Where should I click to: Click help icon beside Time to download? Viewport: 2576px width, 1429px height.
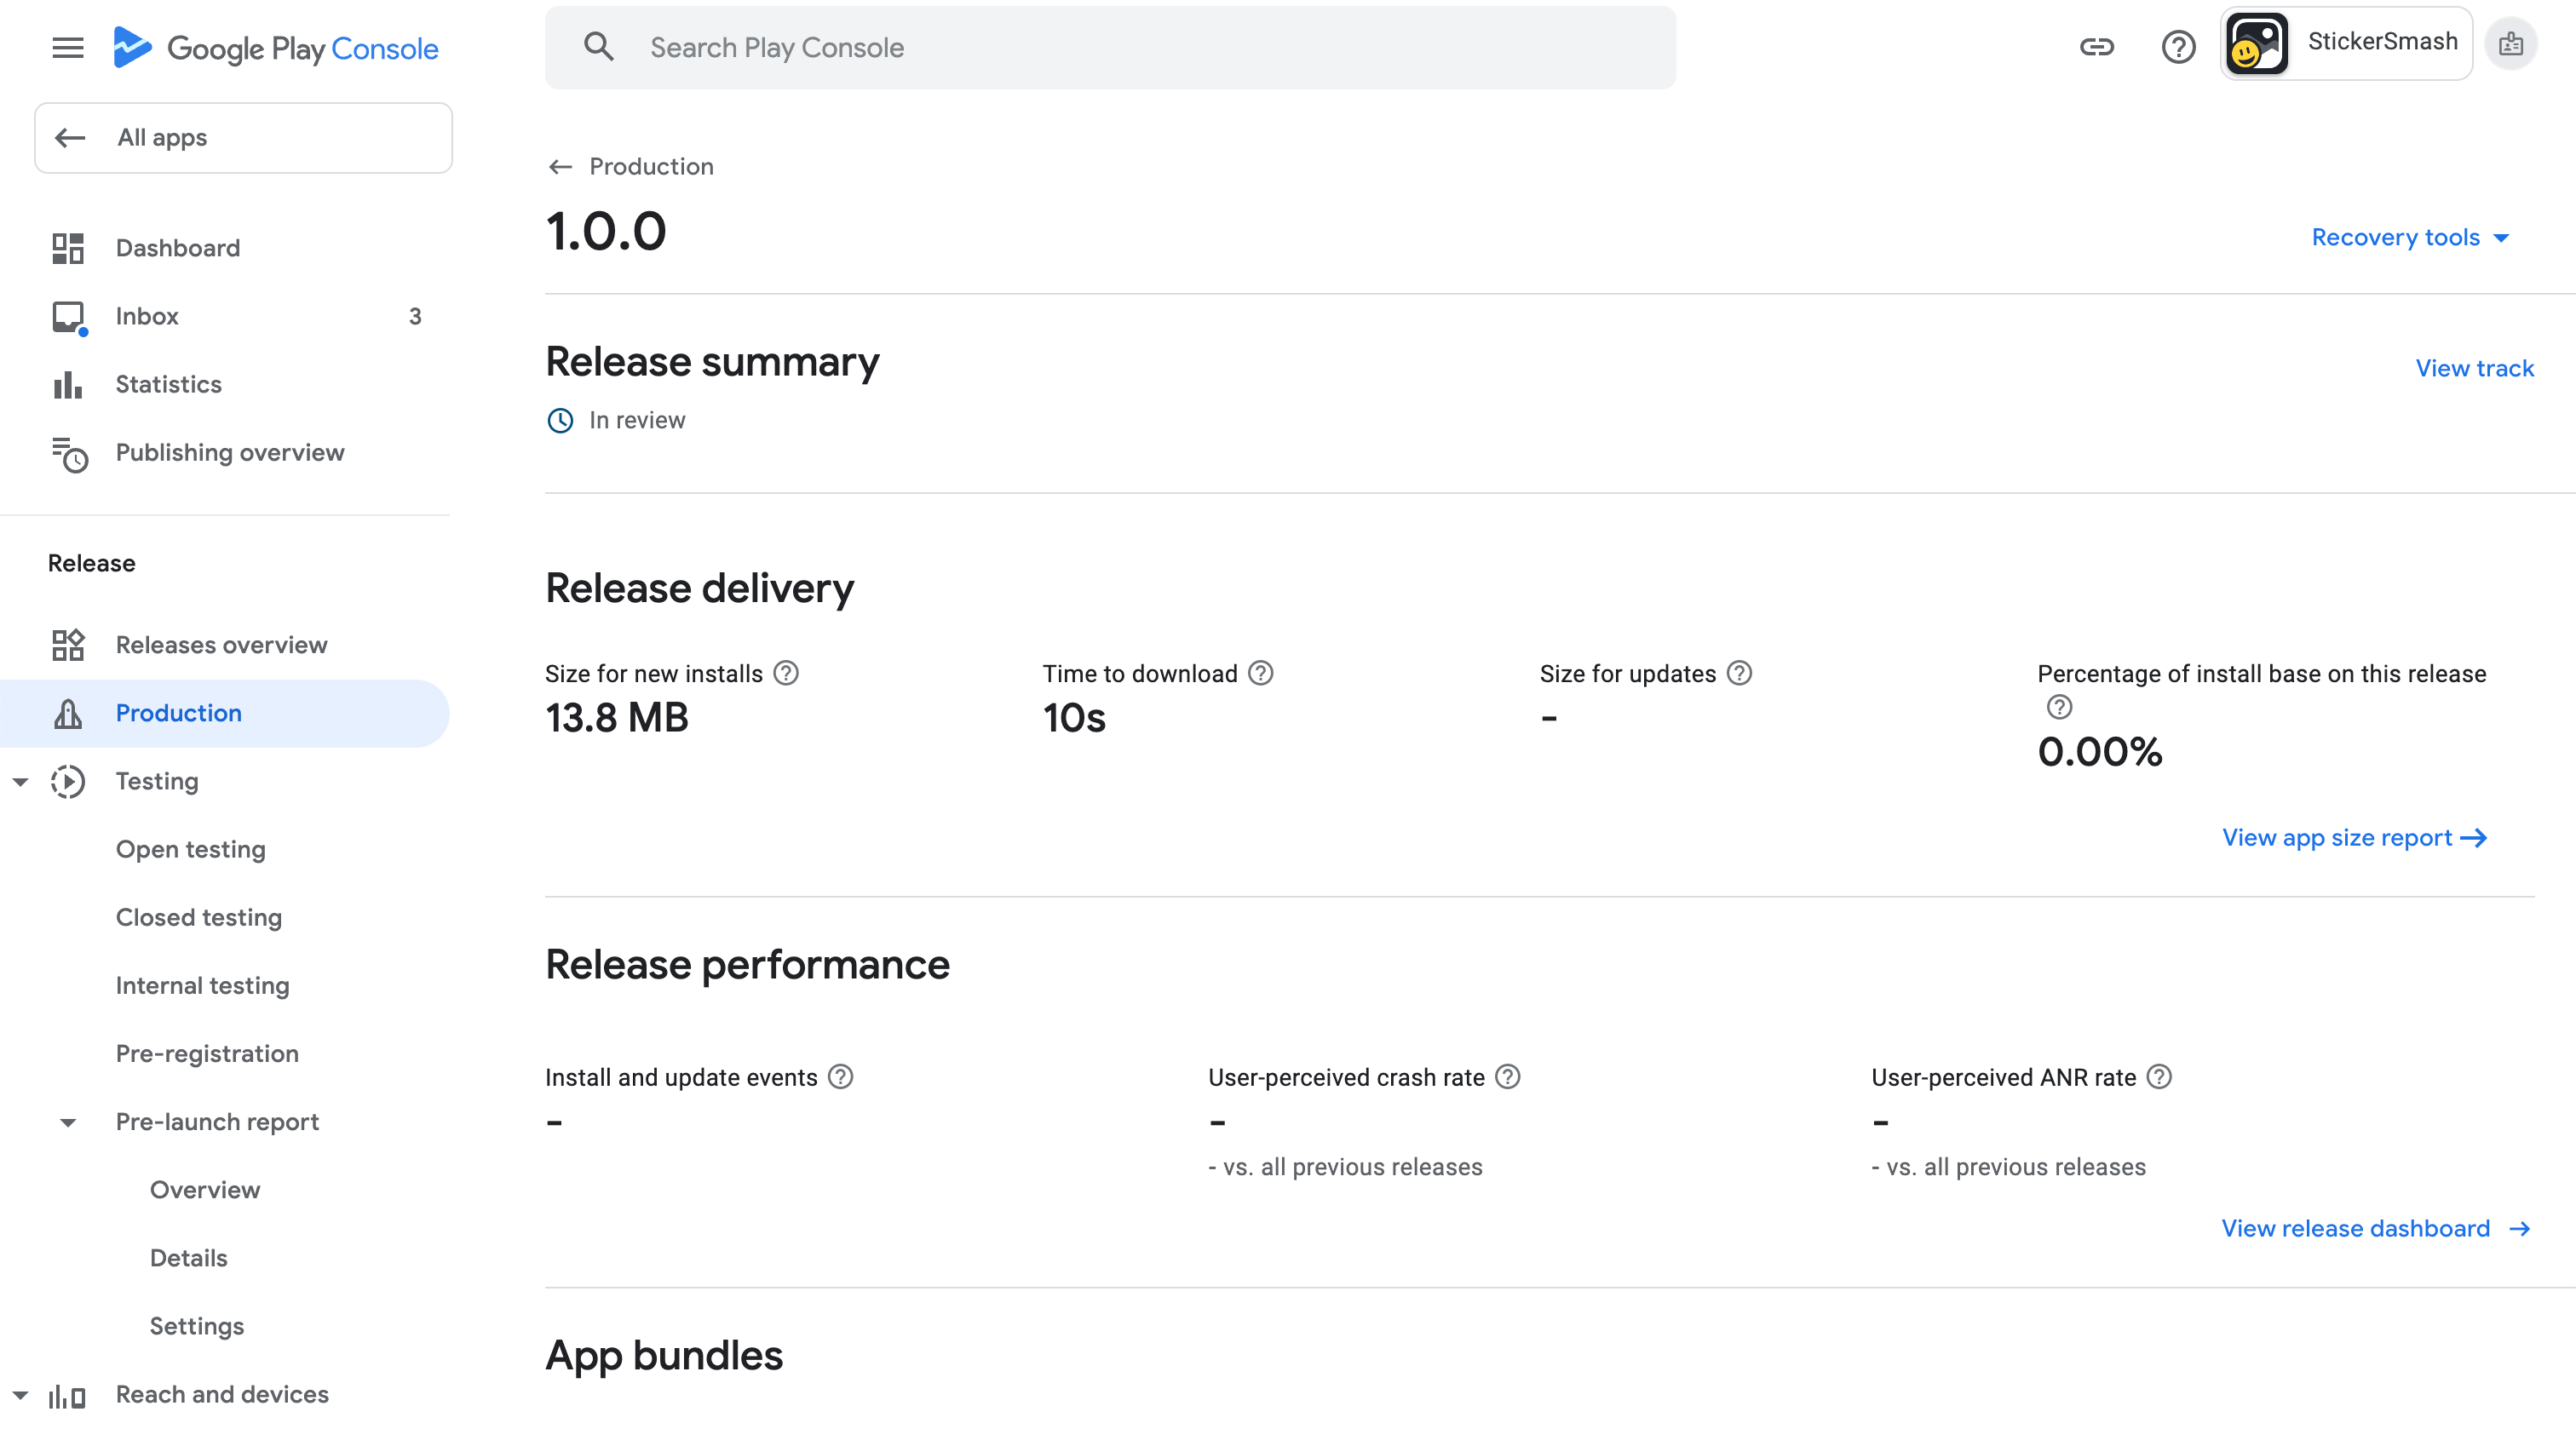point(1261,673)
